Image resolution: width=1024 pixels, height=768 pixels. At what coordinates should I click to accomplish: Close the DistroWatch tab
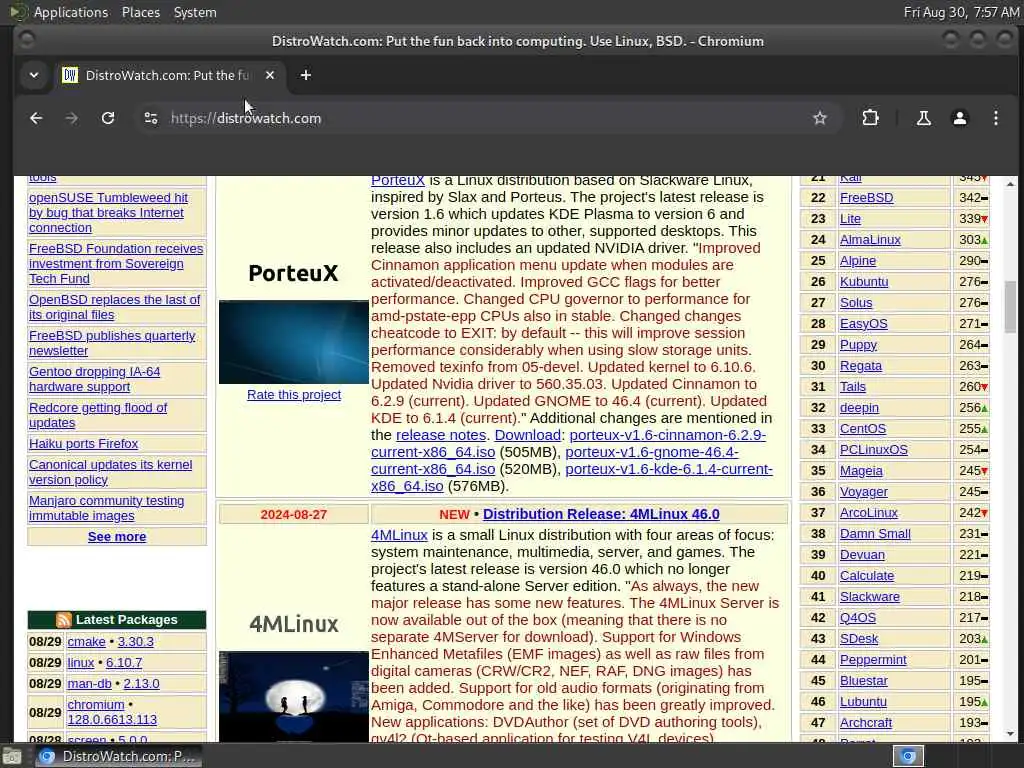pos(270,76)
